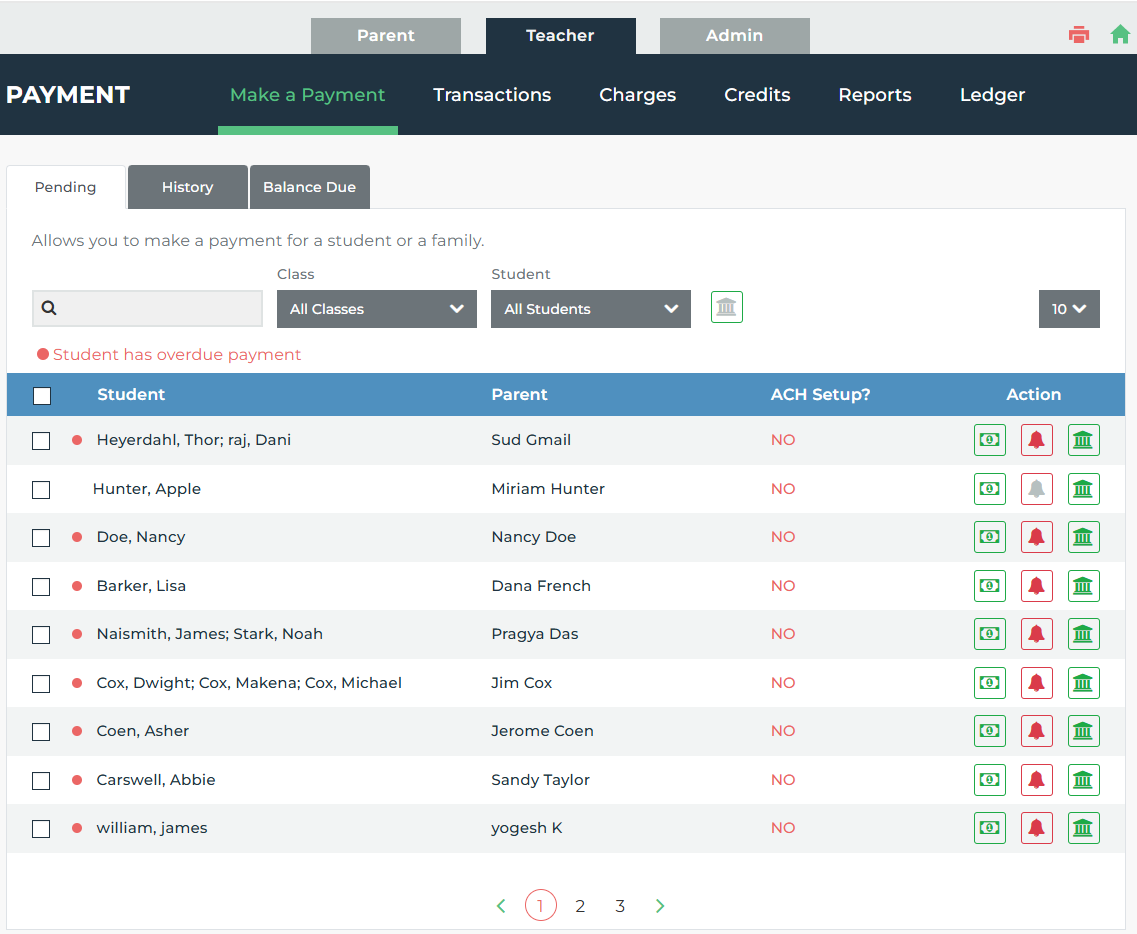Click cash payment icon for Heyerdahl, Thor

(990, 440)
